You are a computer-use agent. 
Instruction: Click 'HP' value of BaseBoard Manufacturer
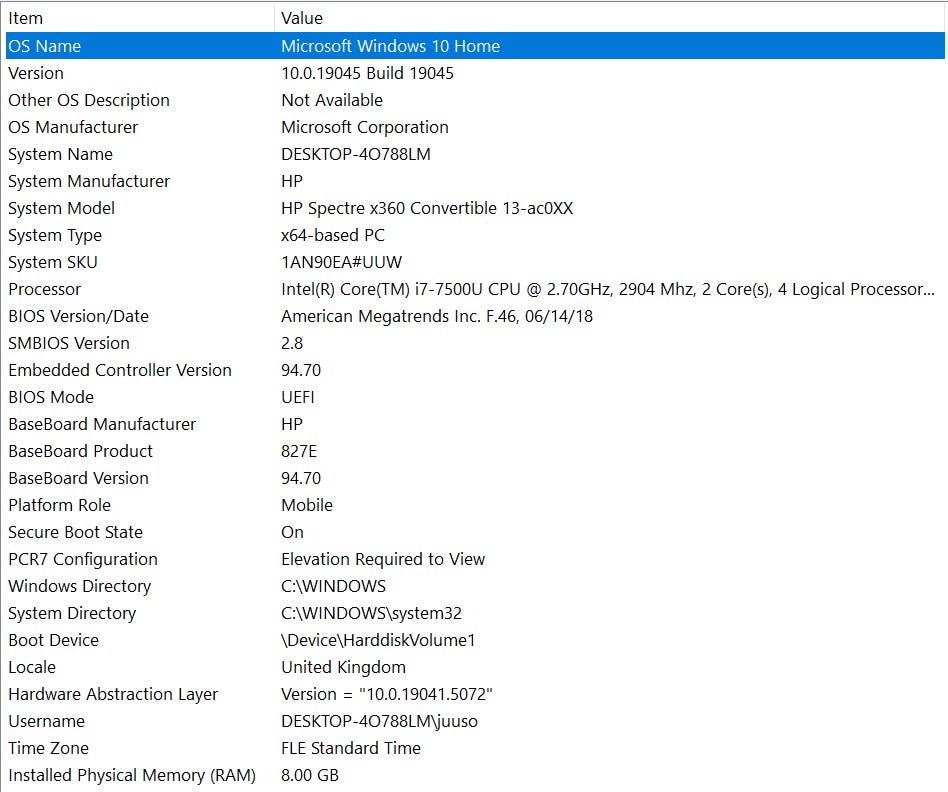[292, 424]
